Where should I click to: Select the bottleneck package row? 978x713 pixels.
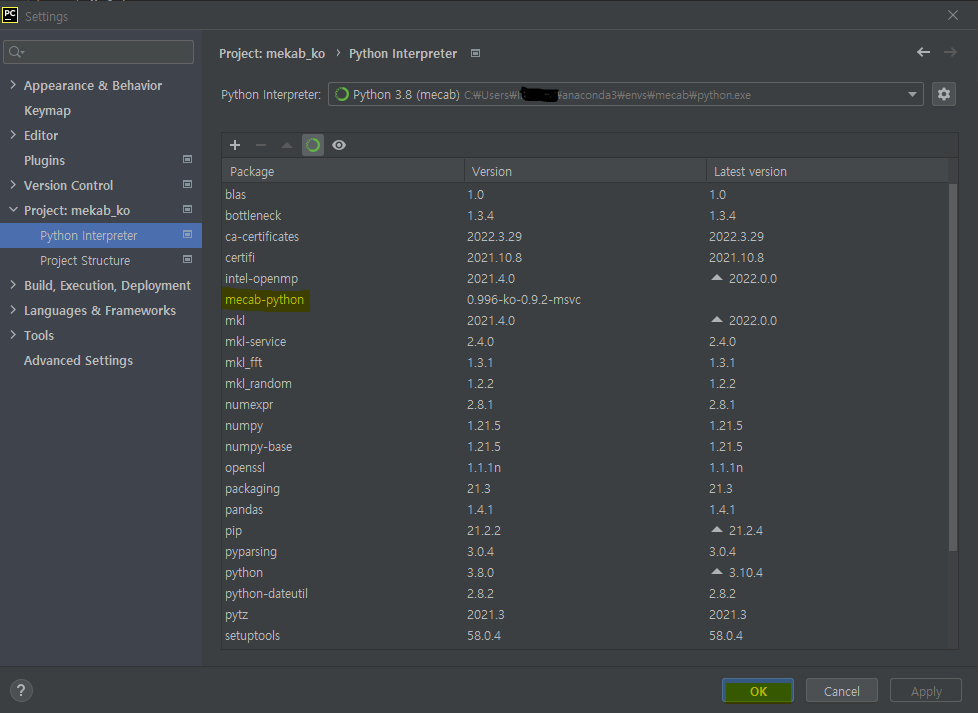(585, 215)
